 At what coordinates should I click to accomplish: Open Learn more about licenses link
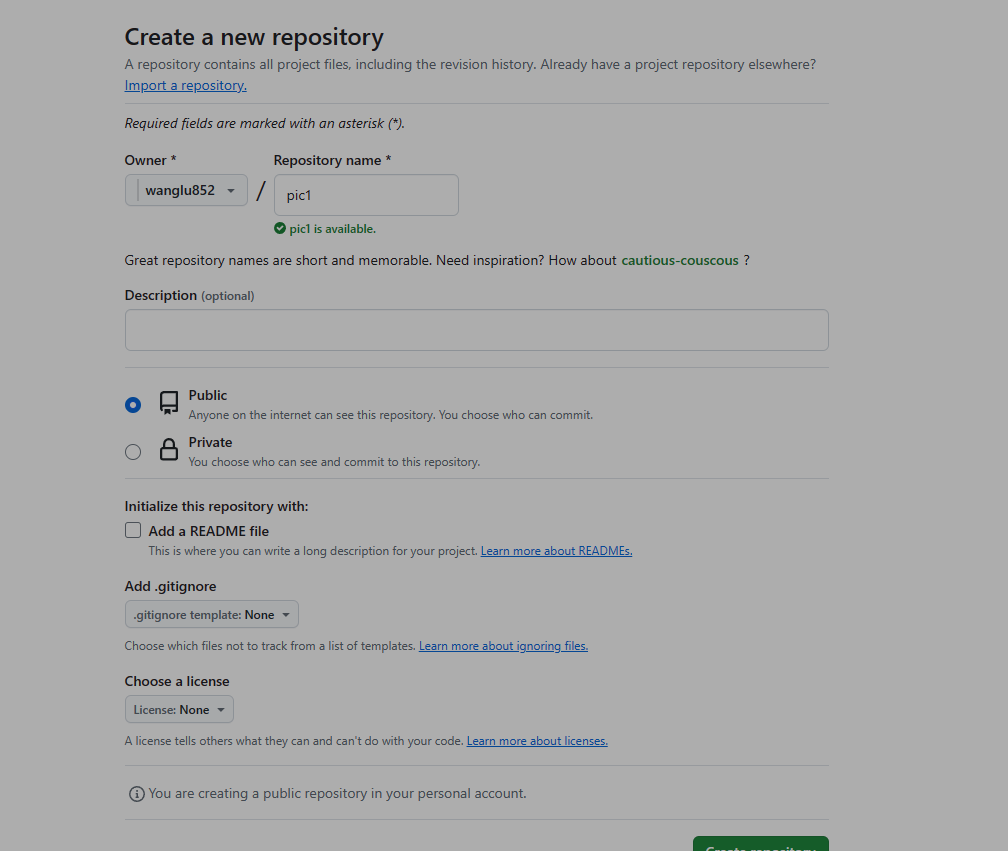click(x=537, y=741)
